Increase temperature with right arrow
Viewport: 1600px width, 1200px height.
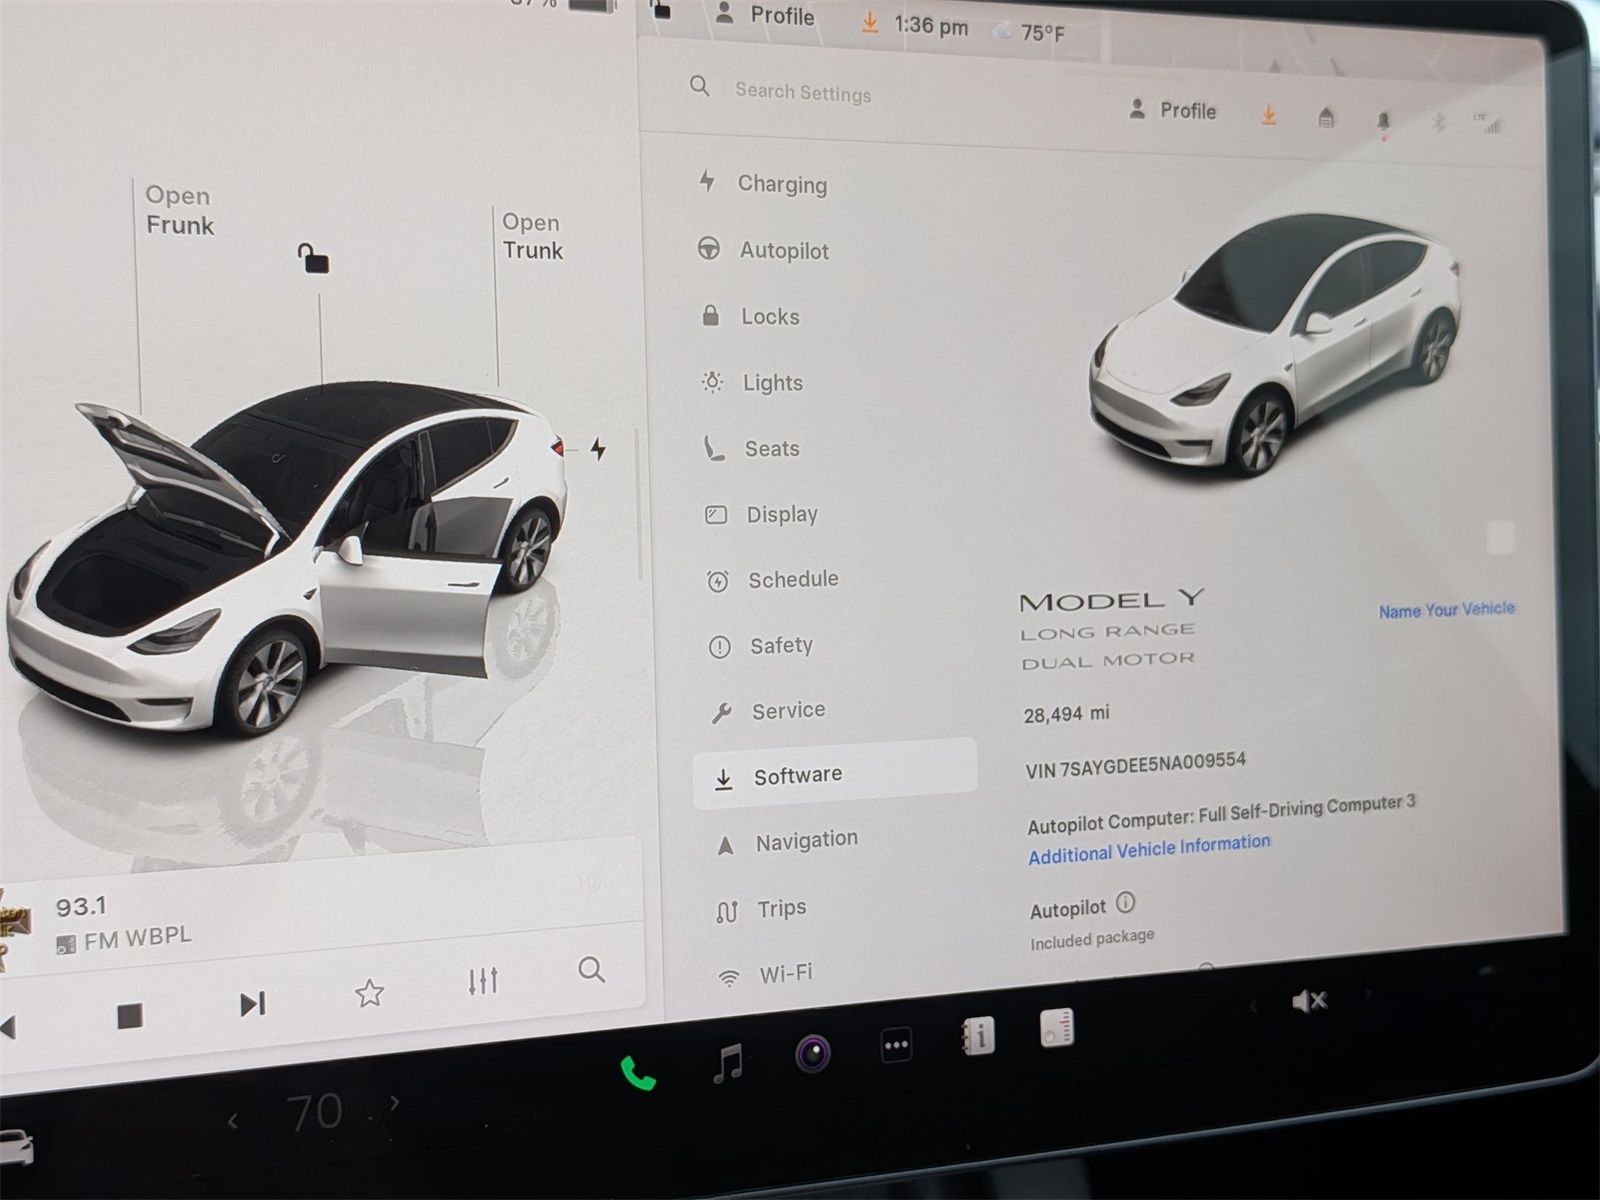click(x=394, y=1103)
